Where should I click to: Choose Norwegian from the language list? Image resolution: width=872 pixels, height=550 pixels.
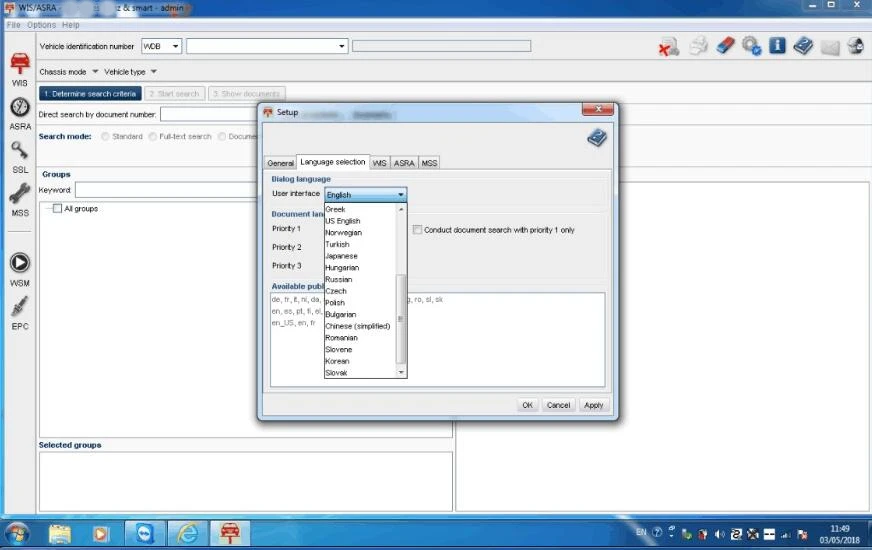click(x=360, y=232)
